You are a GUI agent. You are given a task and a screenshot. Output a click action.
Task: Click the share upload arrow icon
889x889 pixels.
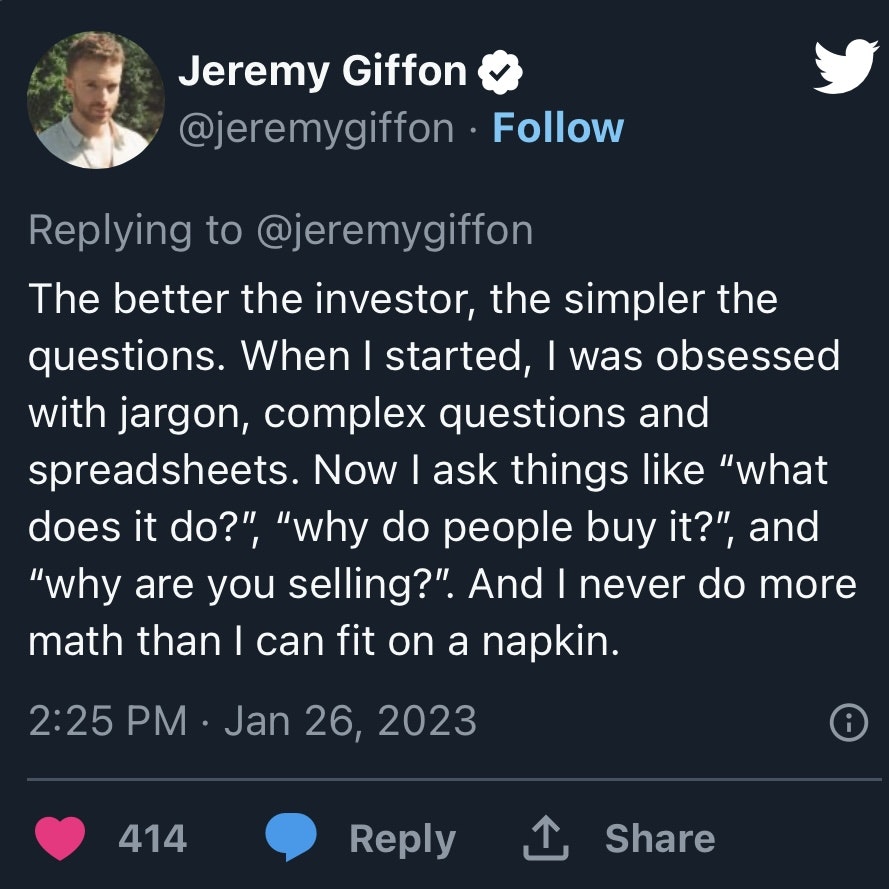545,837
